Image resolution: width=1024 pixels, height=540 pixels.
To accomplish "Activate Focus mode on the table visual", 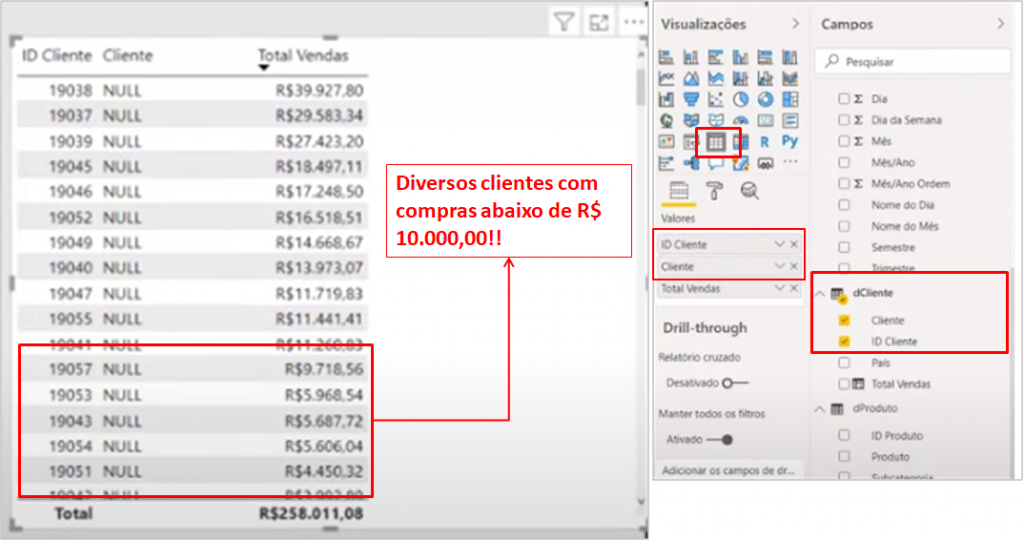I will (598, 21).
